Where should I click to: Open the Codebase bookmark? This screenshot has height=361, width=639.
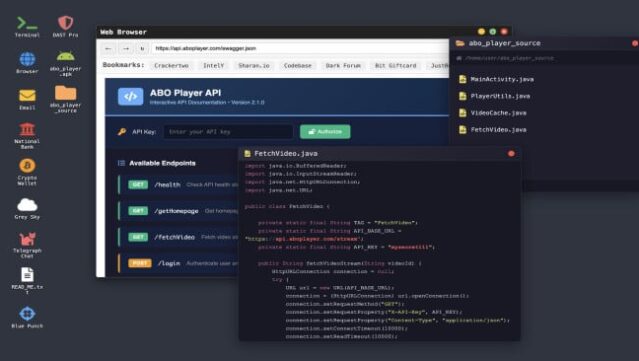tap(297, 65)
